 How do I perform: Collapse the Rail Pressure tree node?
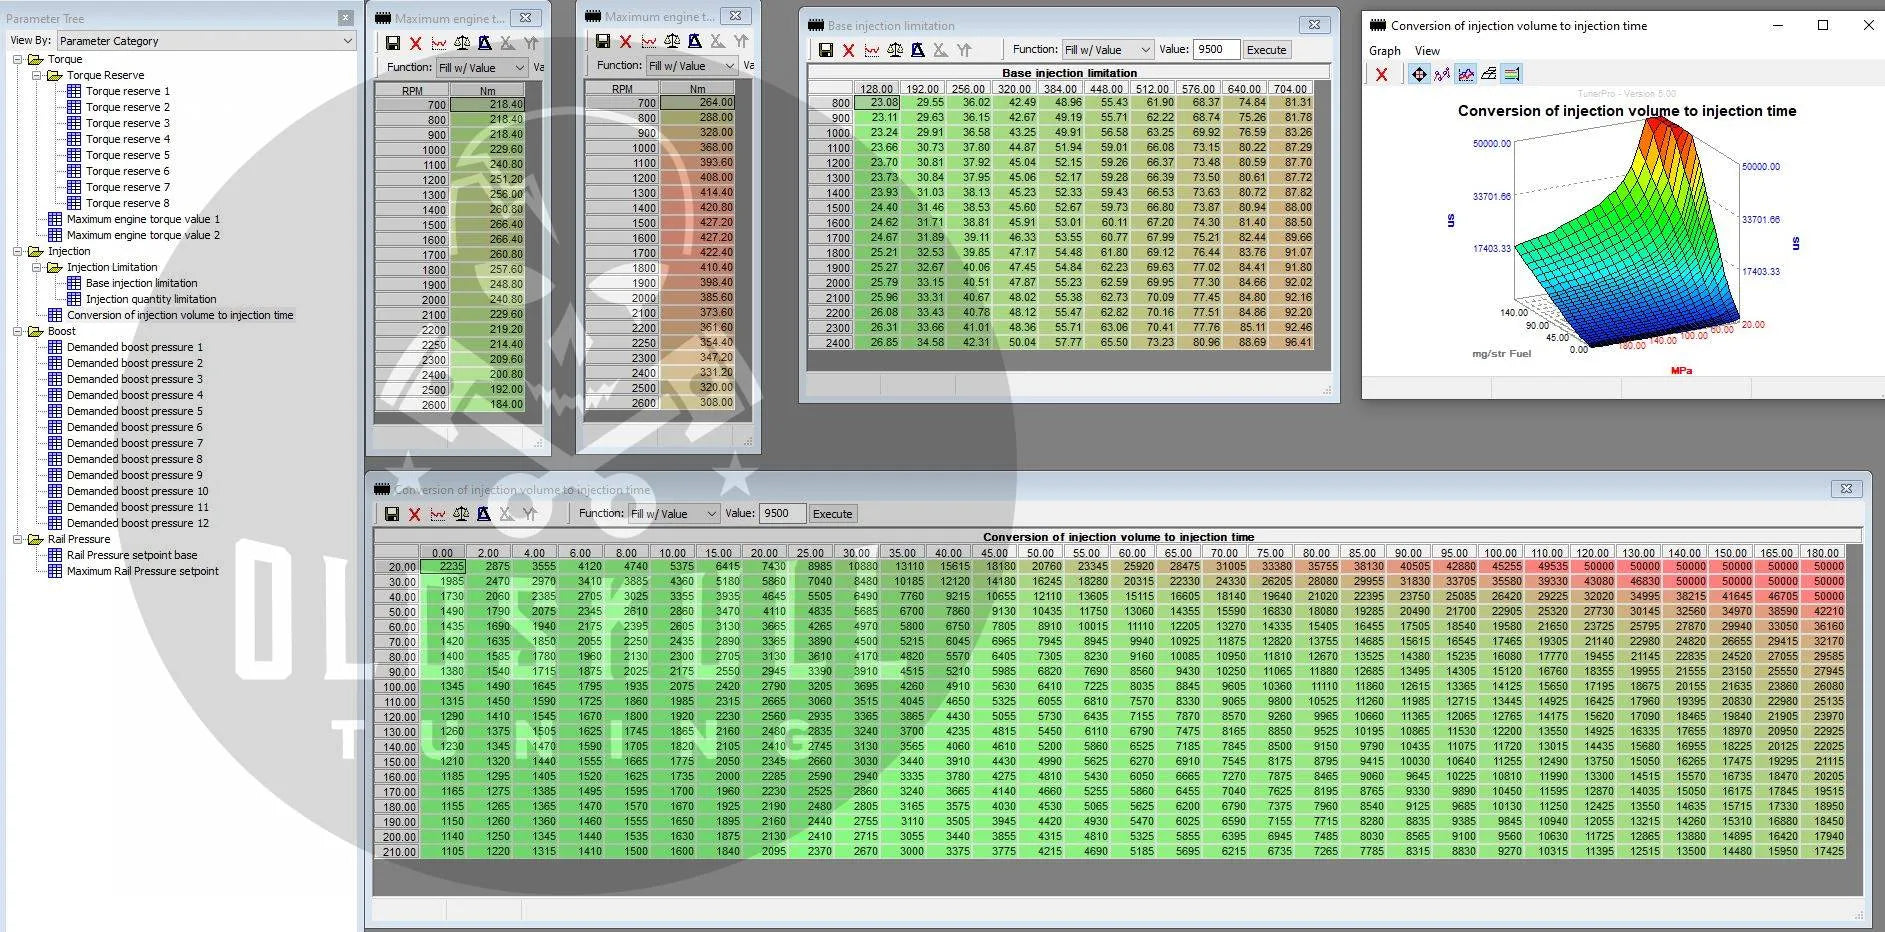point(18,539)
